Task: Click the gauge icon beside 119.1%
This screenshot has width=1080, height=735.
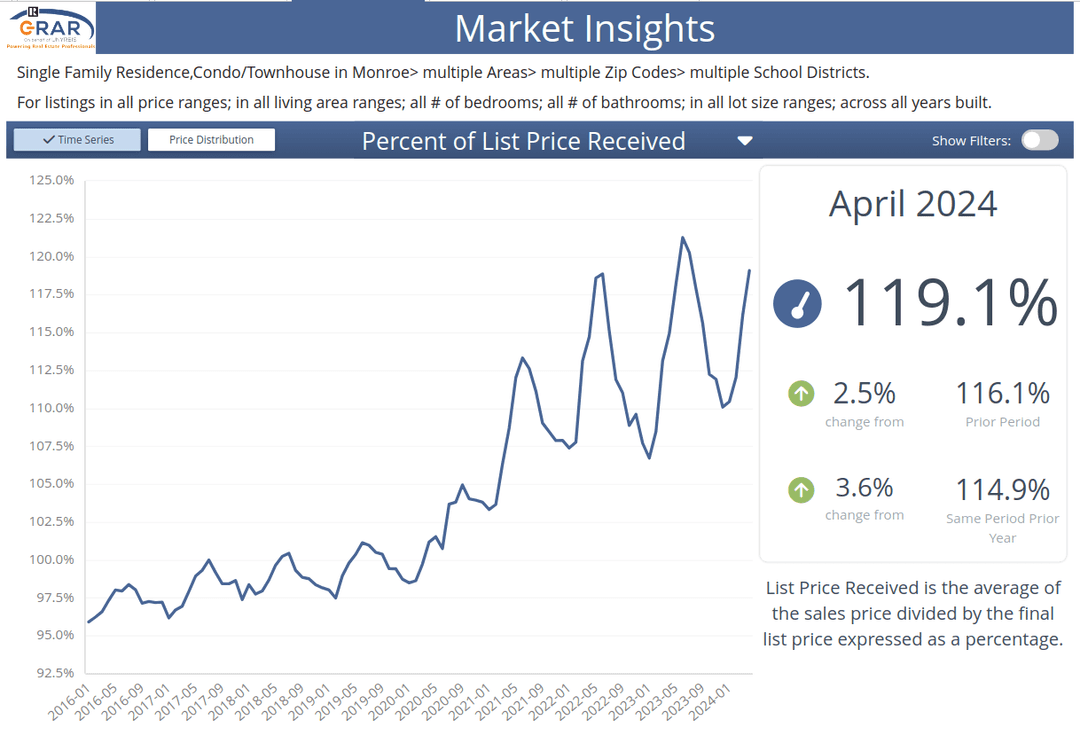Action: tap(796, 304)
